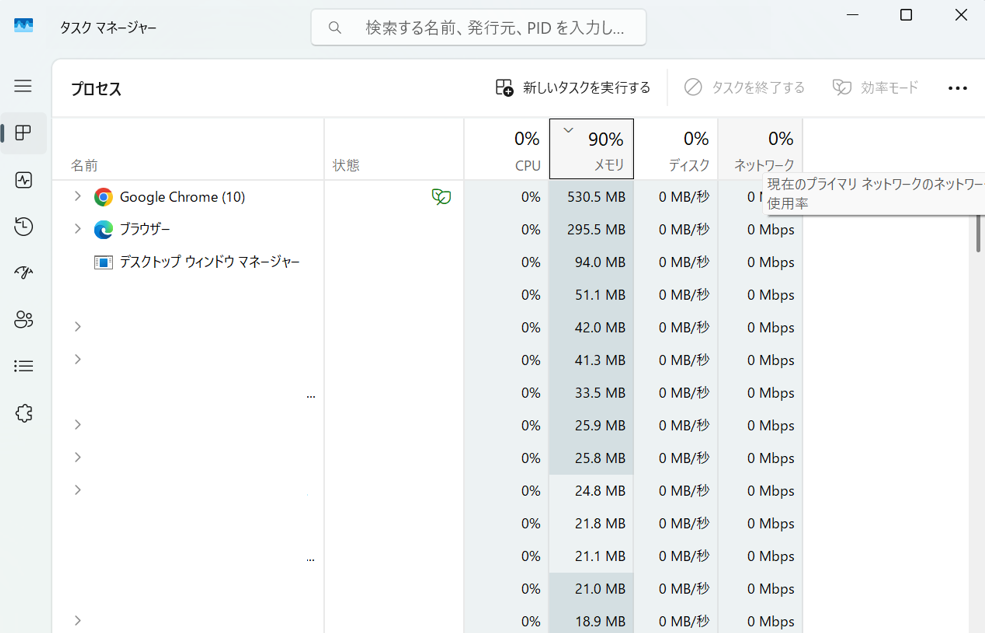985x633 pixels.
Task: Sort by the CPU column header
Action: [506, 150]
